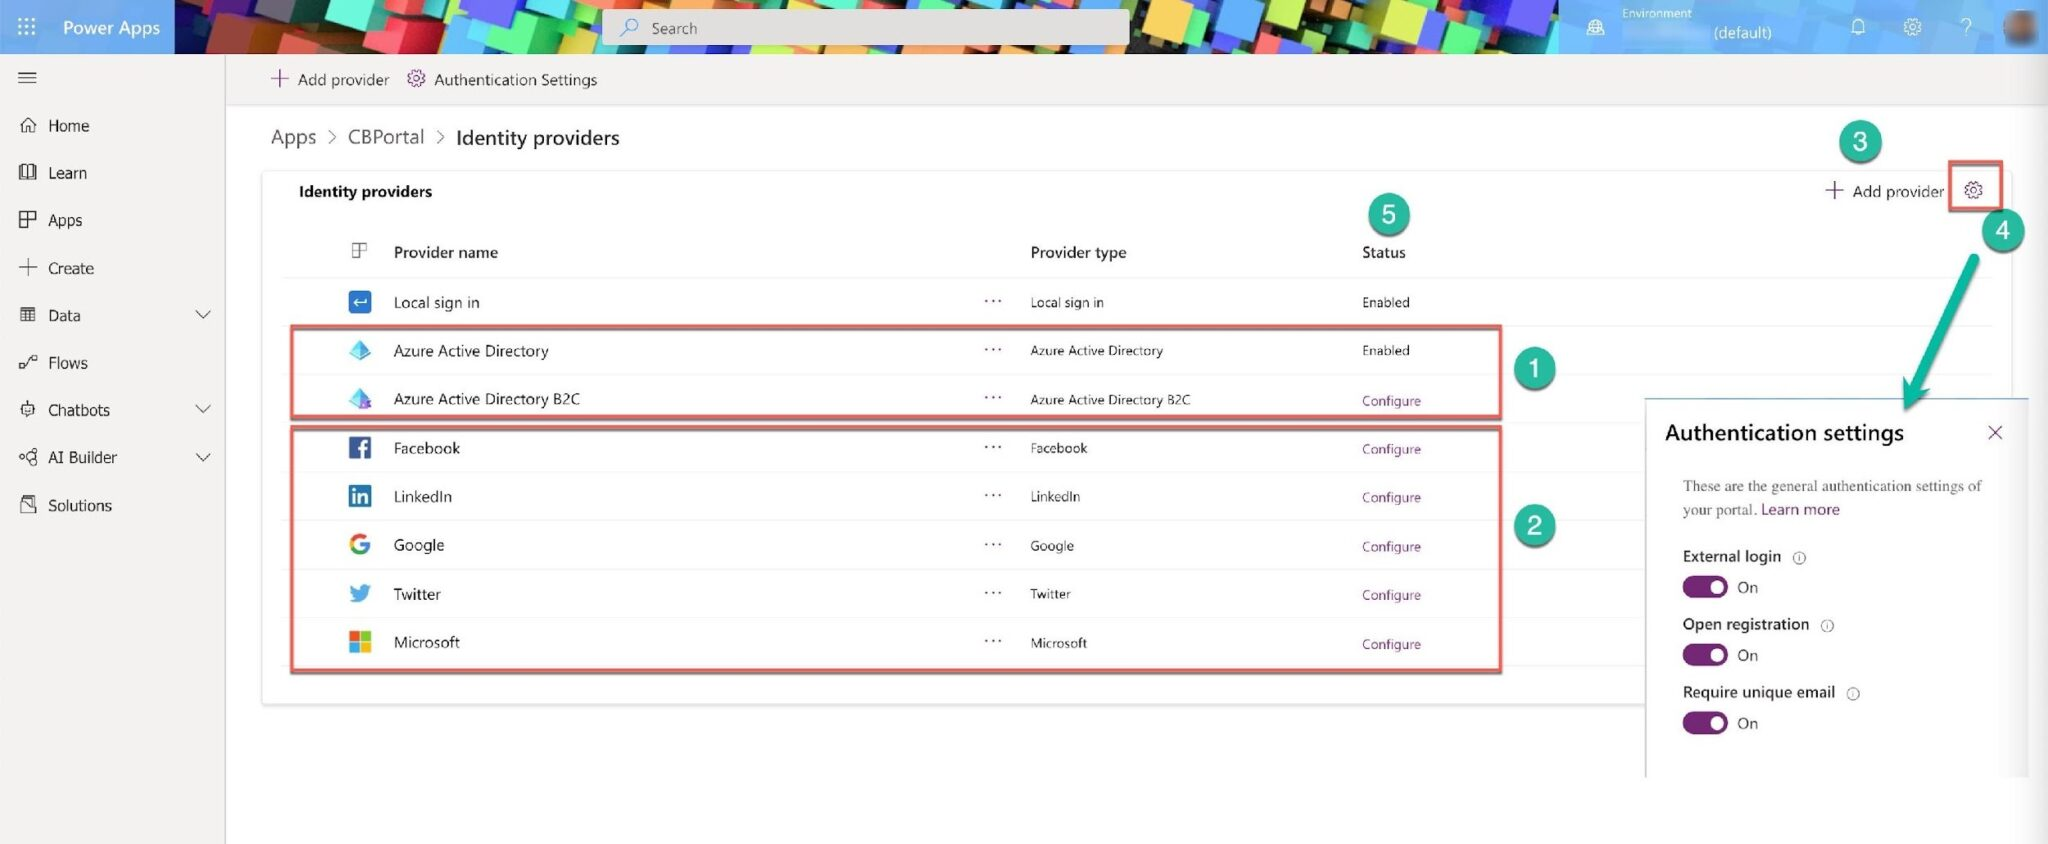This screenshot has height=844, width=2048.
Task: Toggle the External login switch
Action: (1705, 587)
